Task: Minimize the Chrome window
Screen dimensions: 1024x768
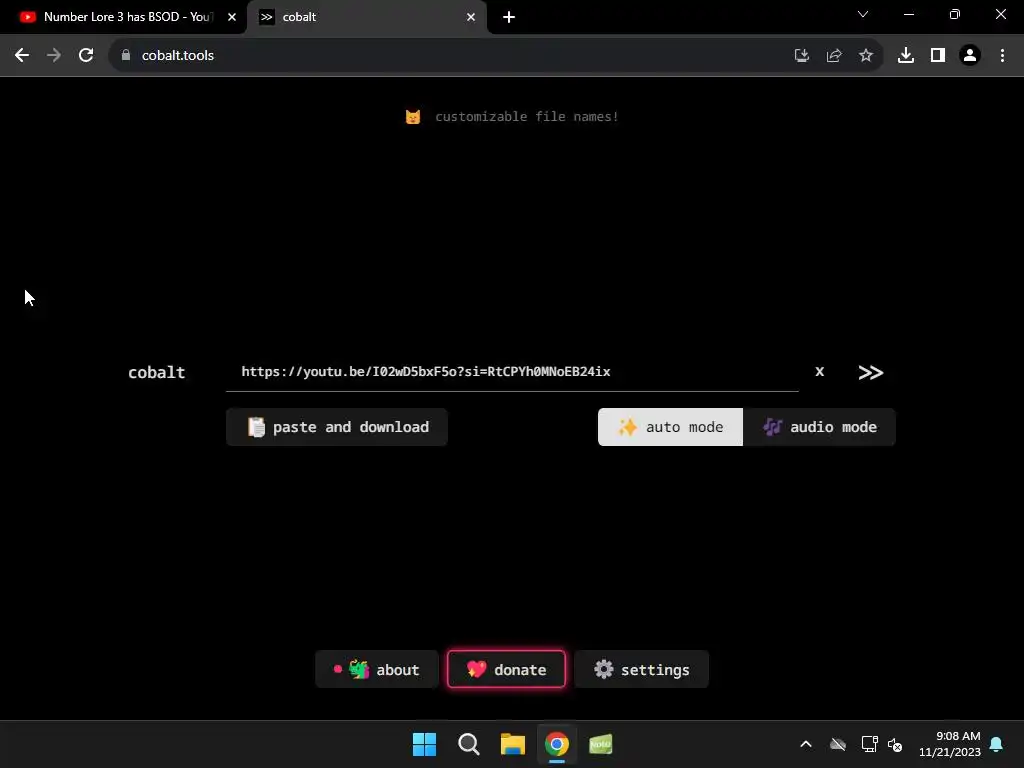Action: click(x=908, y=14)
